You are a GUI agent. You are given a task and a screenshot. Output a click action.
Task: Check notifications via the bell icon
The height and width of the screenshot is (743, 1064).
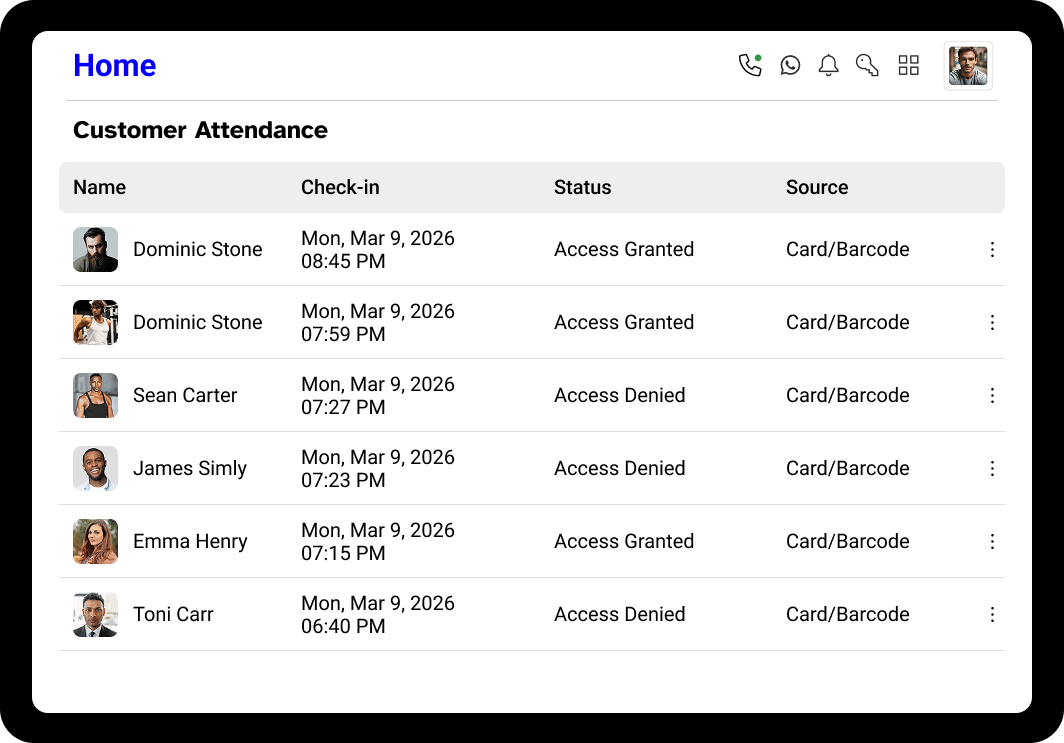click(x=828, y=65)
